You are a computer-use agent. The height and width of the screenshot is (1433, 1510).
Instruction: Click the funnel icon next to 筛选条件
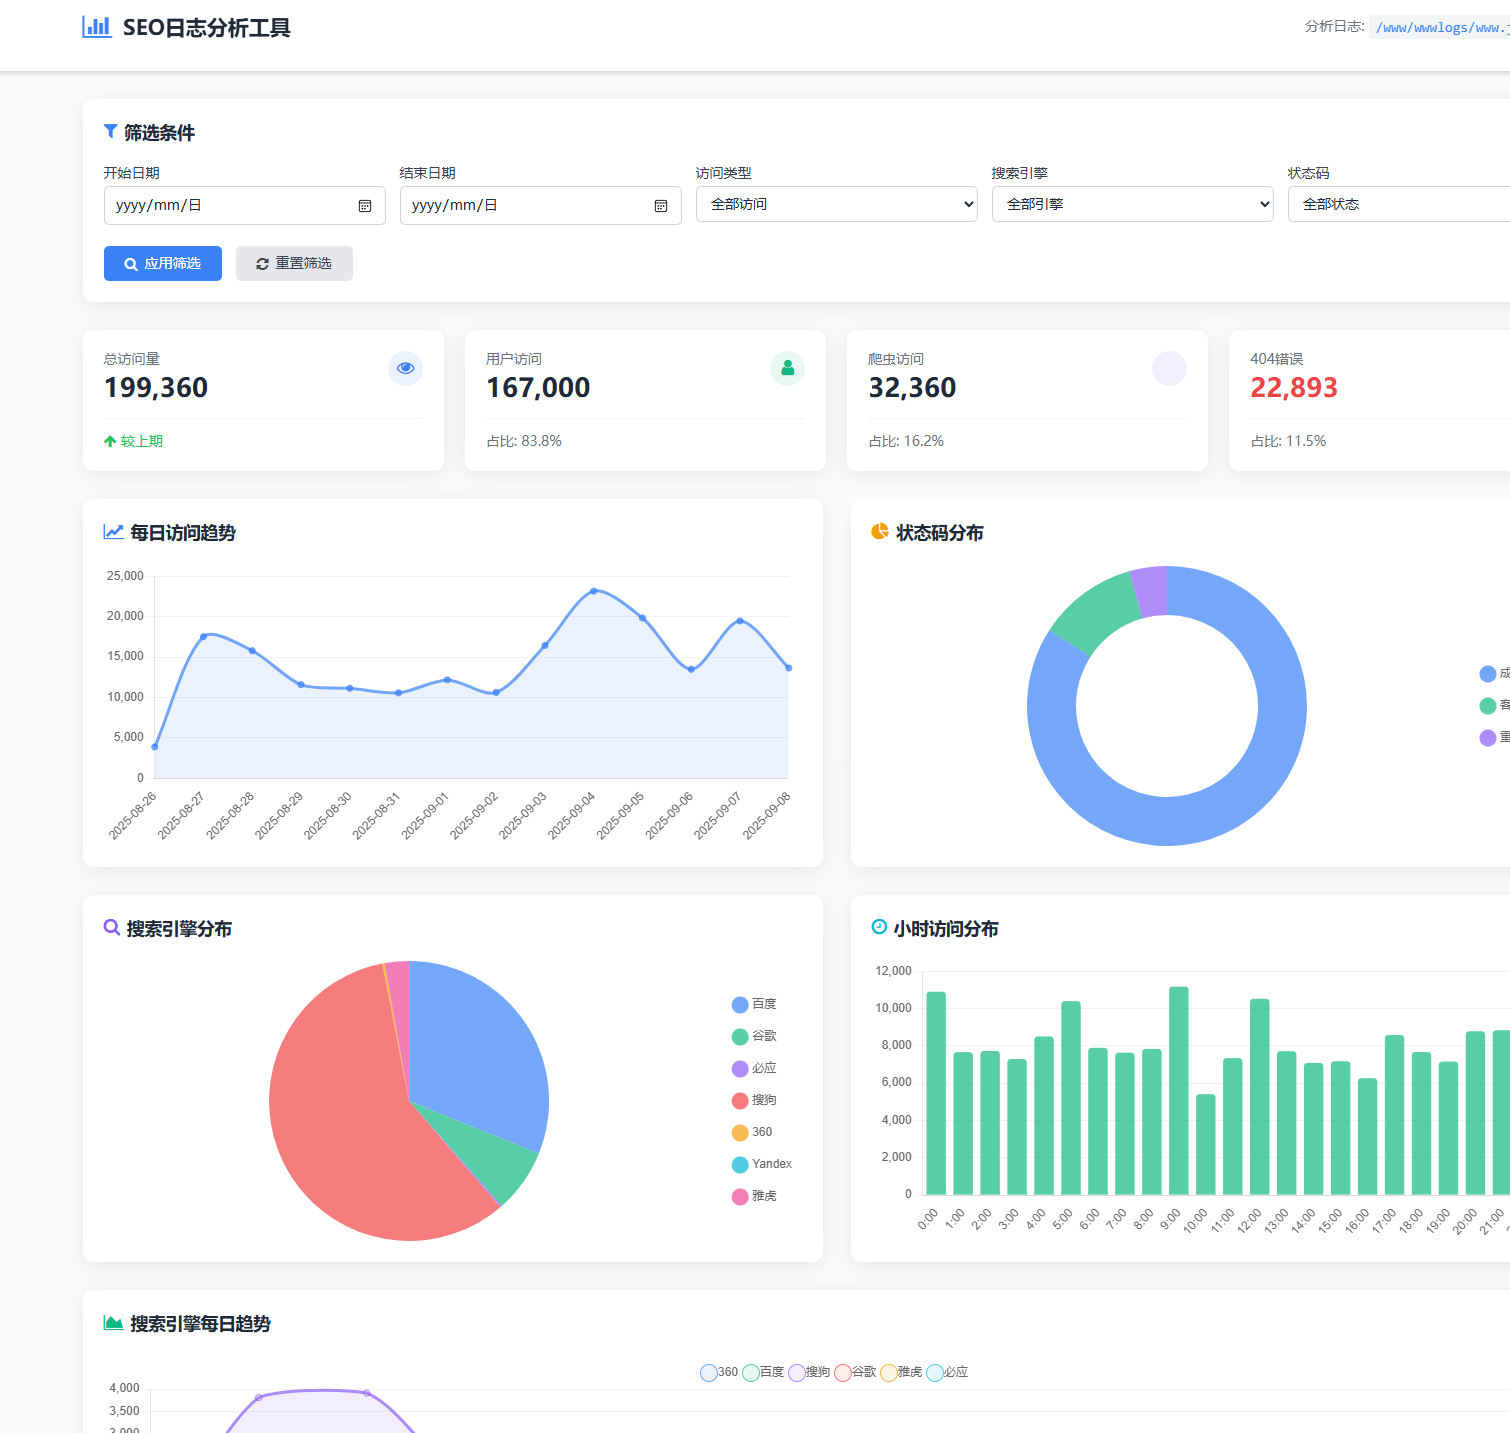click(x=110, y=132)
